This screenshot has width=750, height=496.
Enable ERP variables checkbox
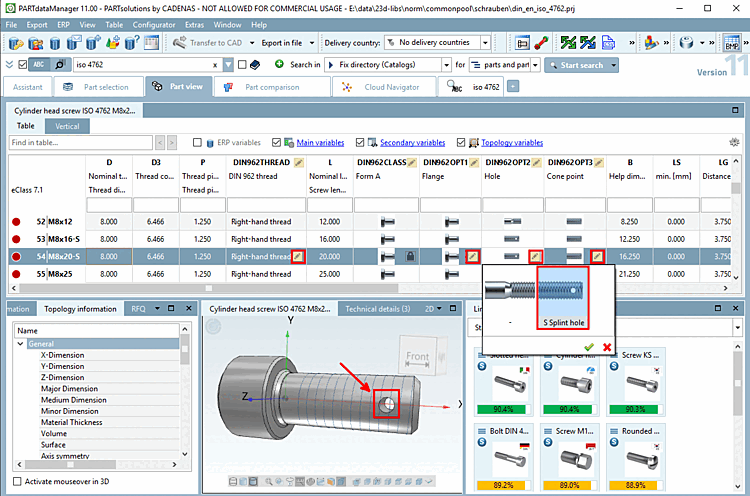click(197, 143)
